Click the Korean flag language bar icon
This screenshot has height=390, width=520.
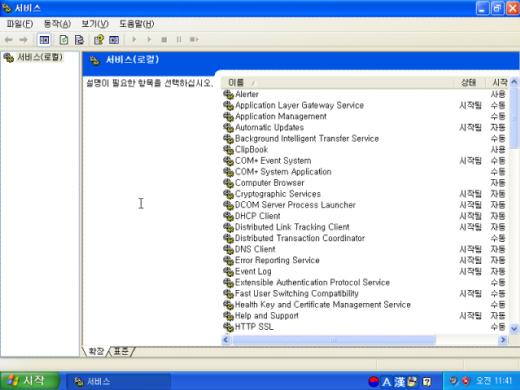374,381
